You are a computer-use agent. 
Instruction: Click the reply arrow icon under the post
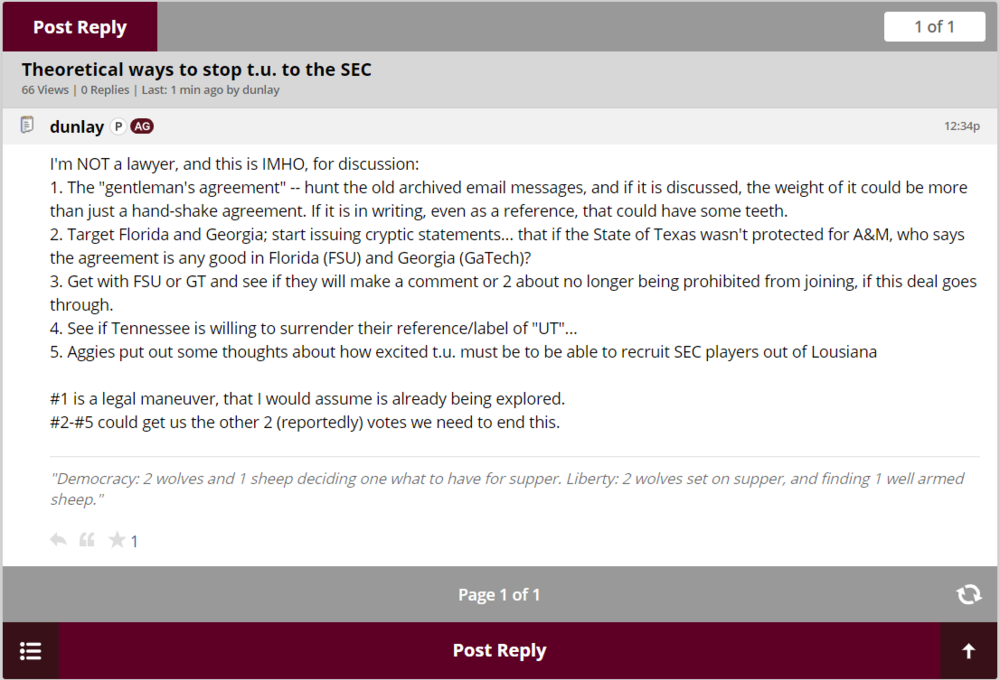click(58, 540)
